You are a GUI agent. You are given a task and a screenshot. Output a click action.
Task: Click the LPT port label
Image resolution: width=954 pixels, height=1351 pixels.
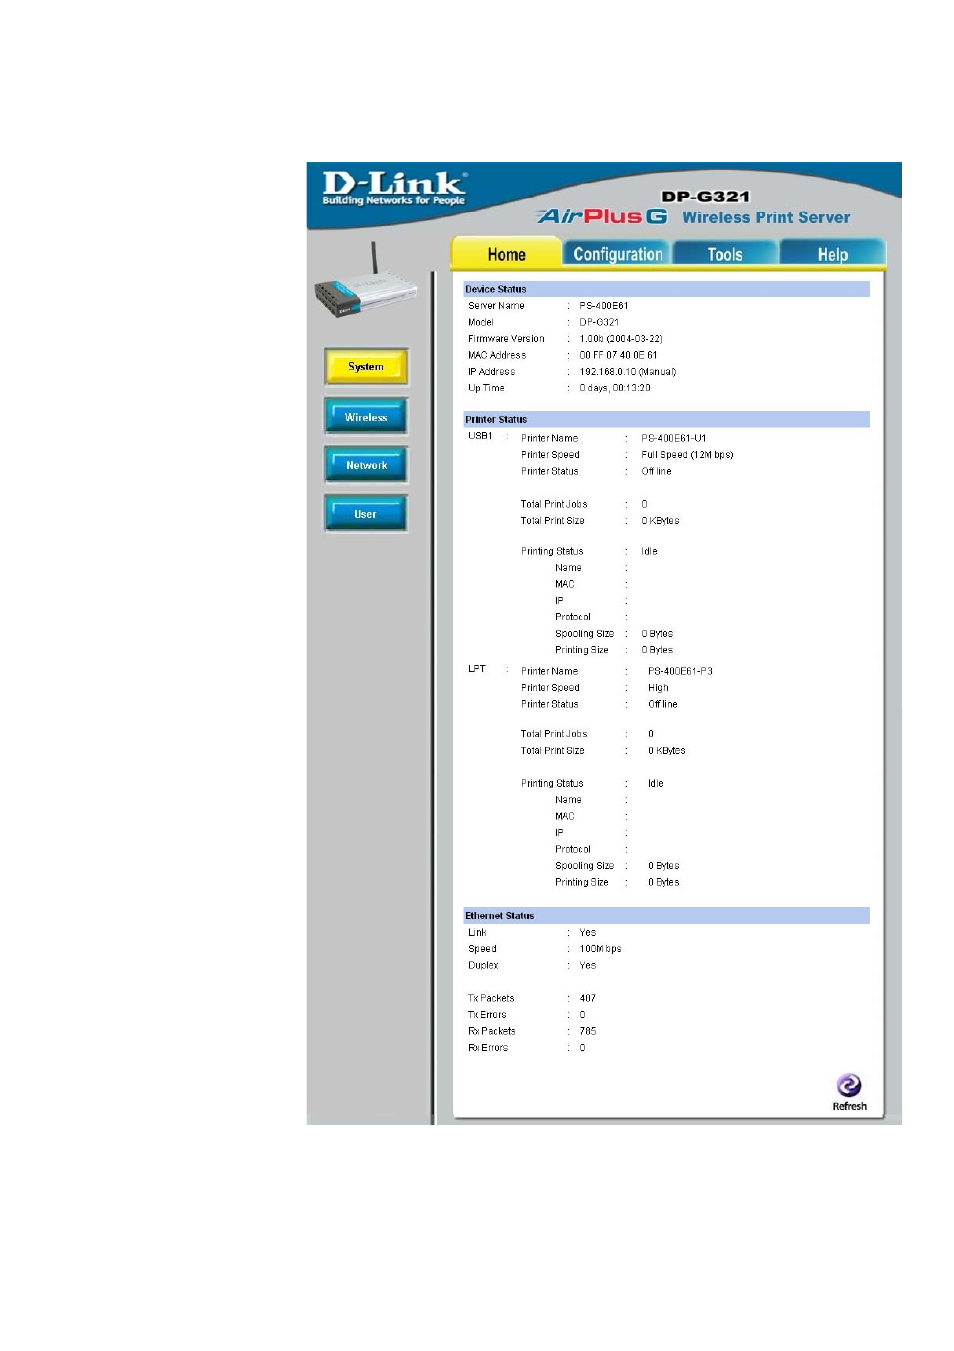(x=477, y=669)
